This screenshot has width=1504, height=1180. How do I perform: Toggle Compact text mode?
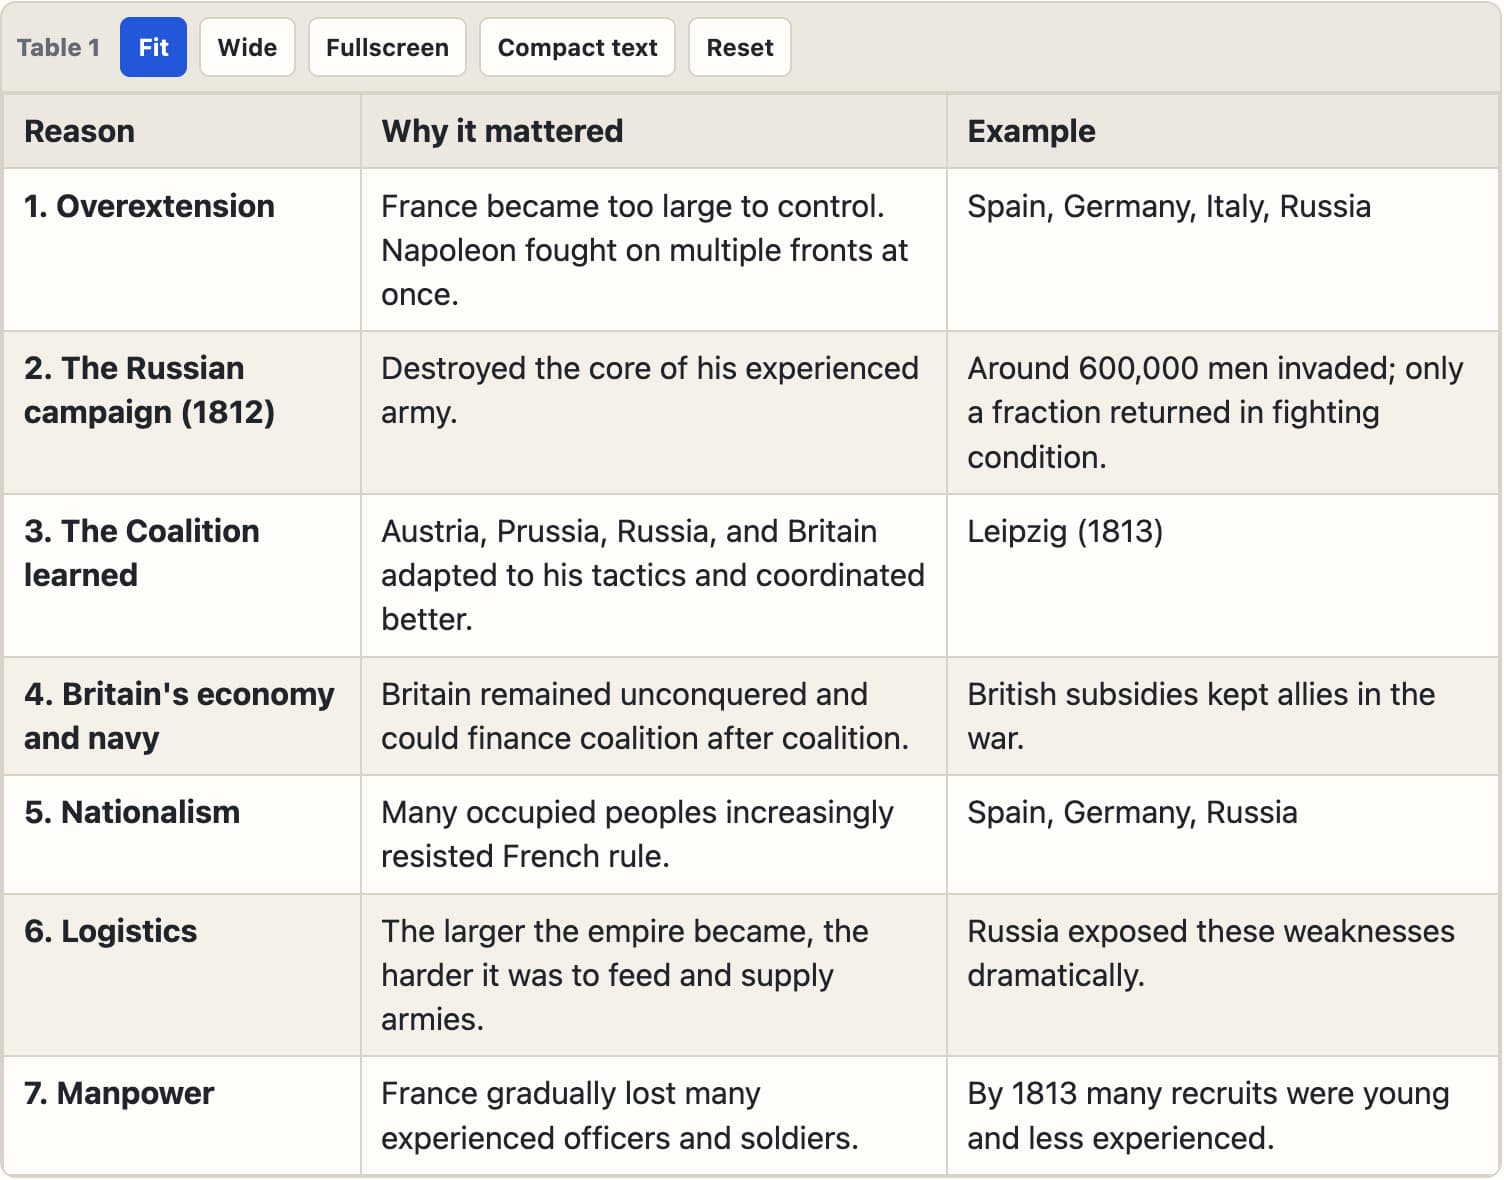tap(577, 47)
